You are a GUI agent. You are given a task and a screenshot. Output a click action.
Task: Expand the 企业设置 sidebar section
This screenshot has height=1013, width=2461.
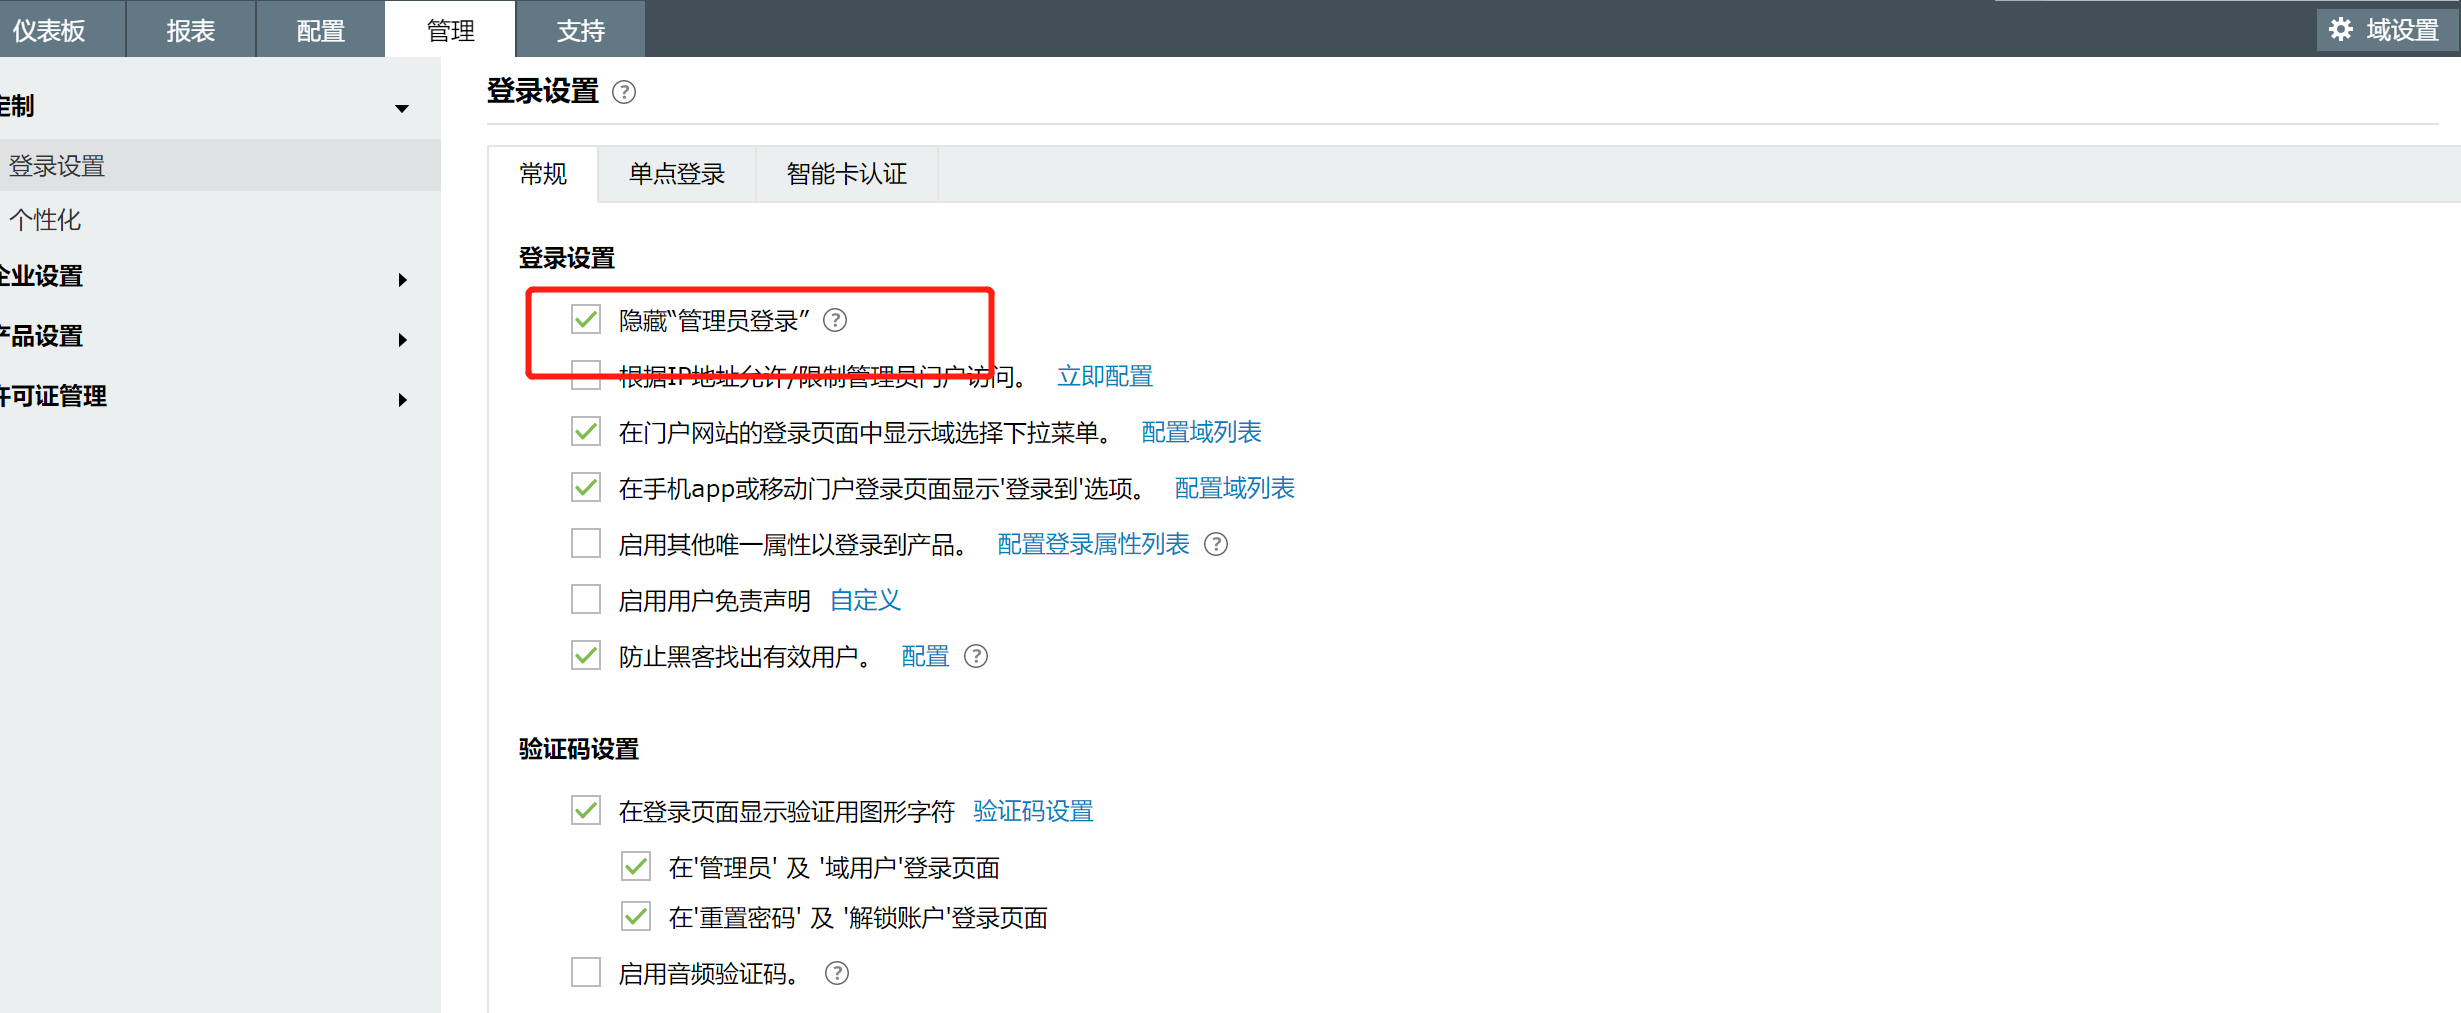click(x=402, y=280)
